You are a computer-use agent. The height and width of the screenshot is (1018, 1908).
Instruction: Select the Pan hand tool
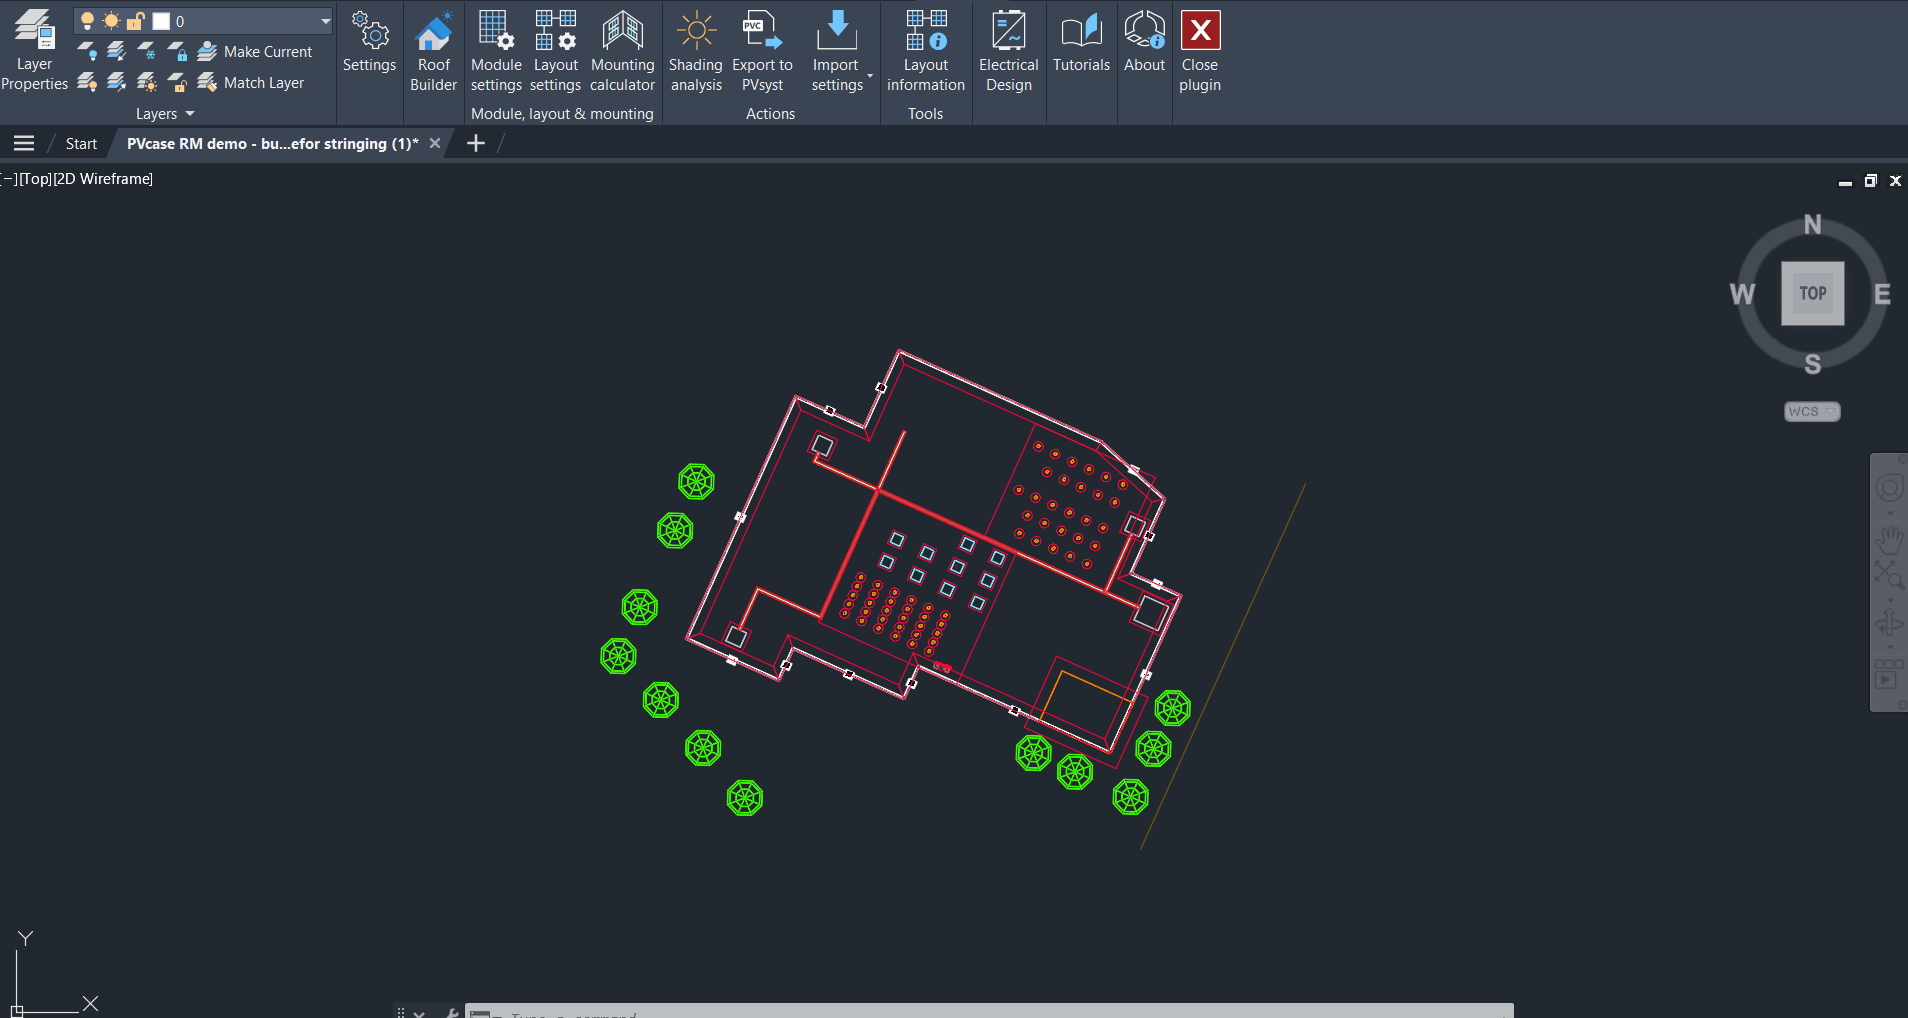(1889, 540)
